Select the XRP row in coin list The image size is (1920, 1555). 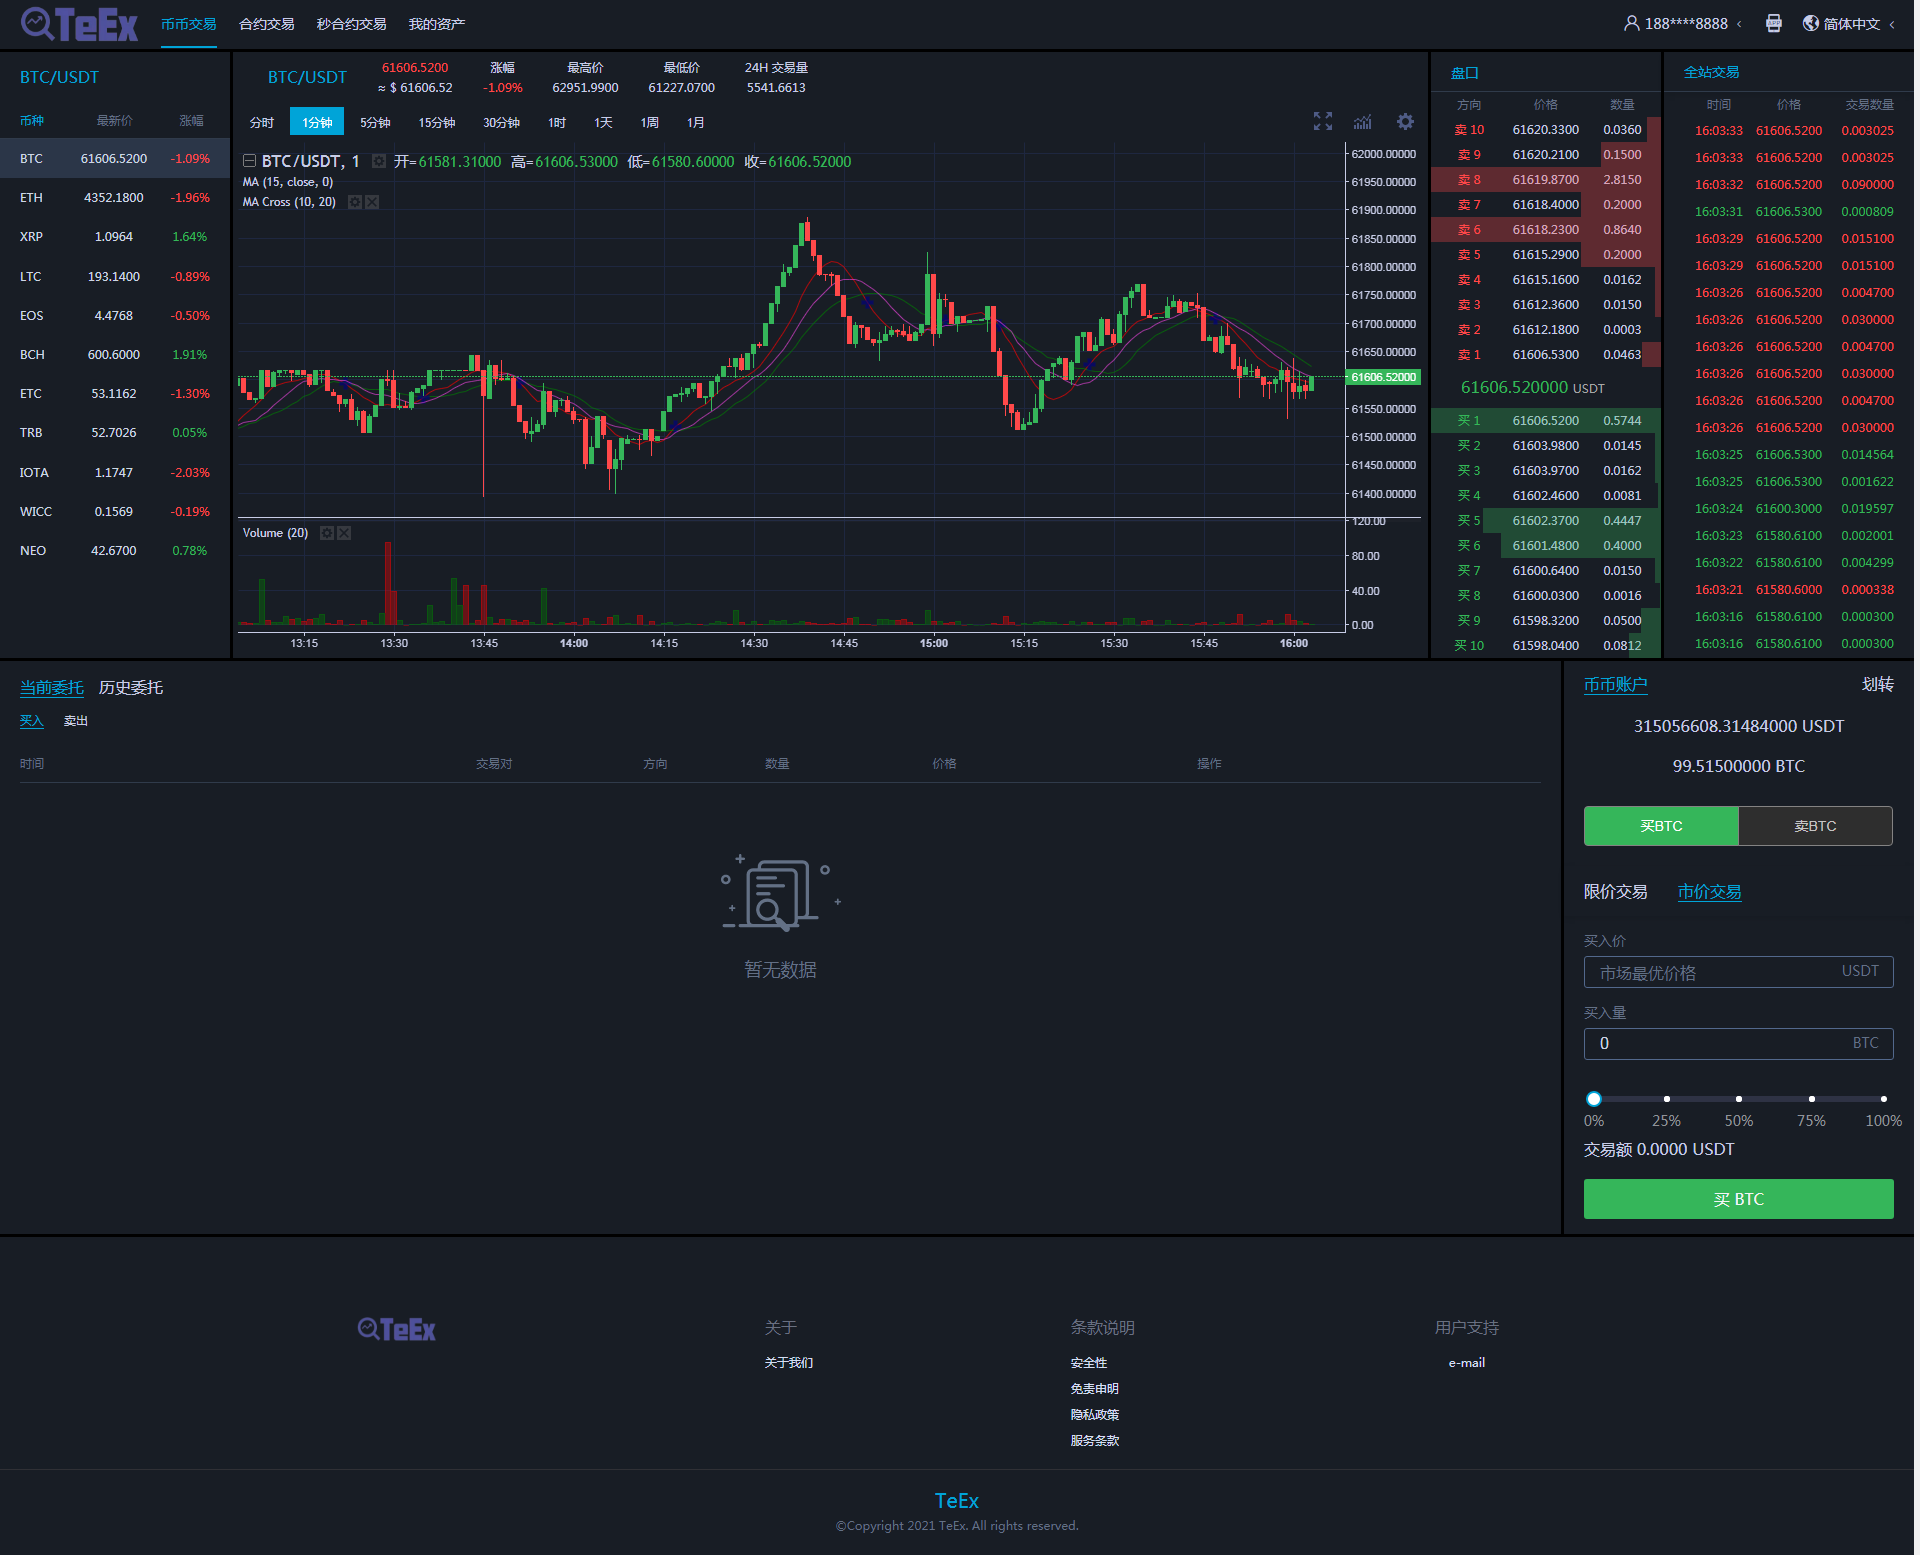tap(115, 237)
